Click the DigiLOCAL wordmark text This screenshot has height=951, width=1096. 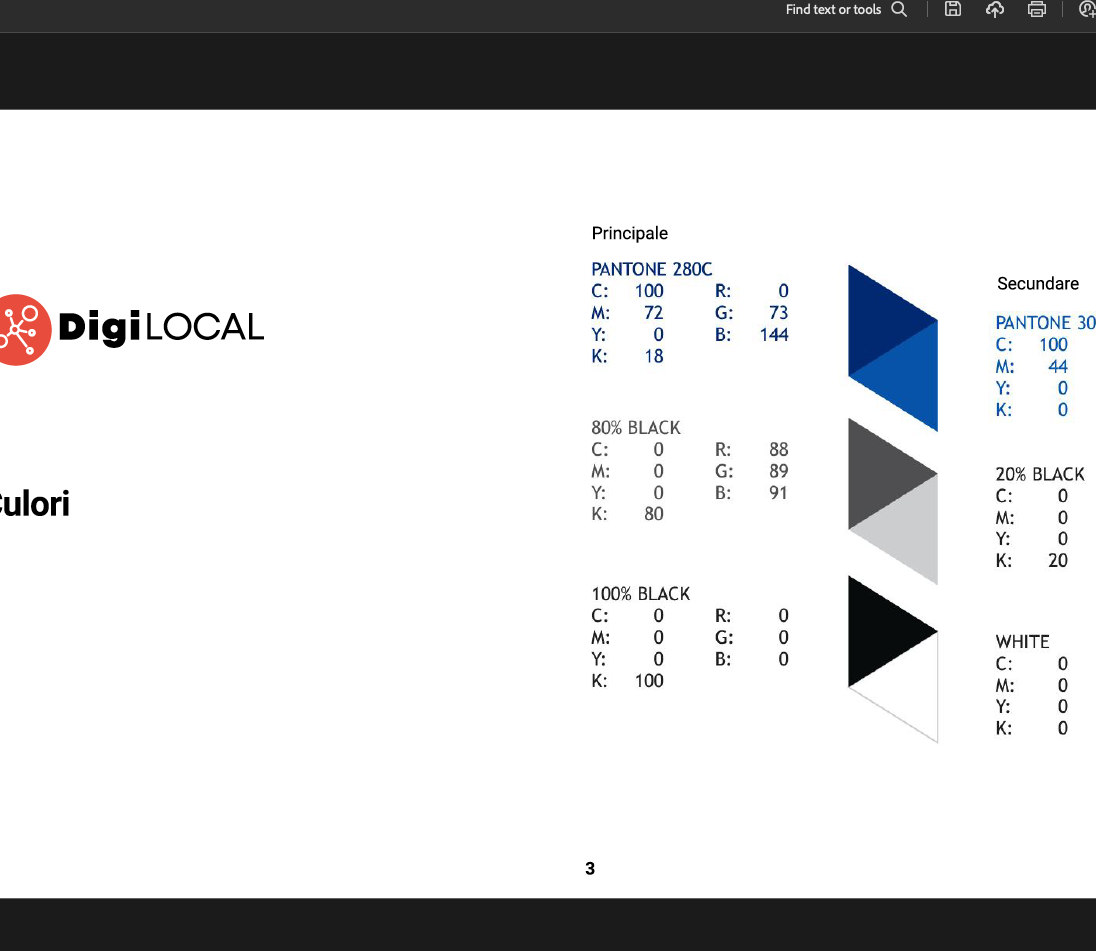(x=161, y=328)
